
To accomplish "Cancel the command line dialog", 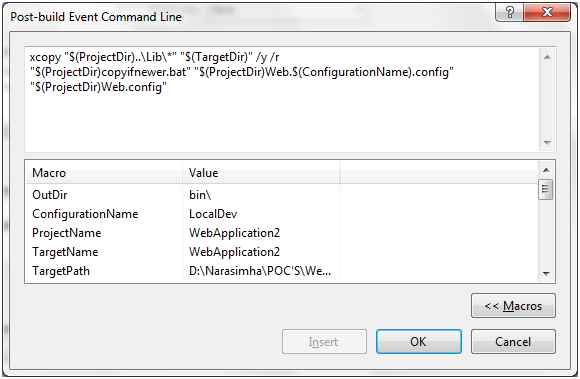I will (x=513, y=342).
